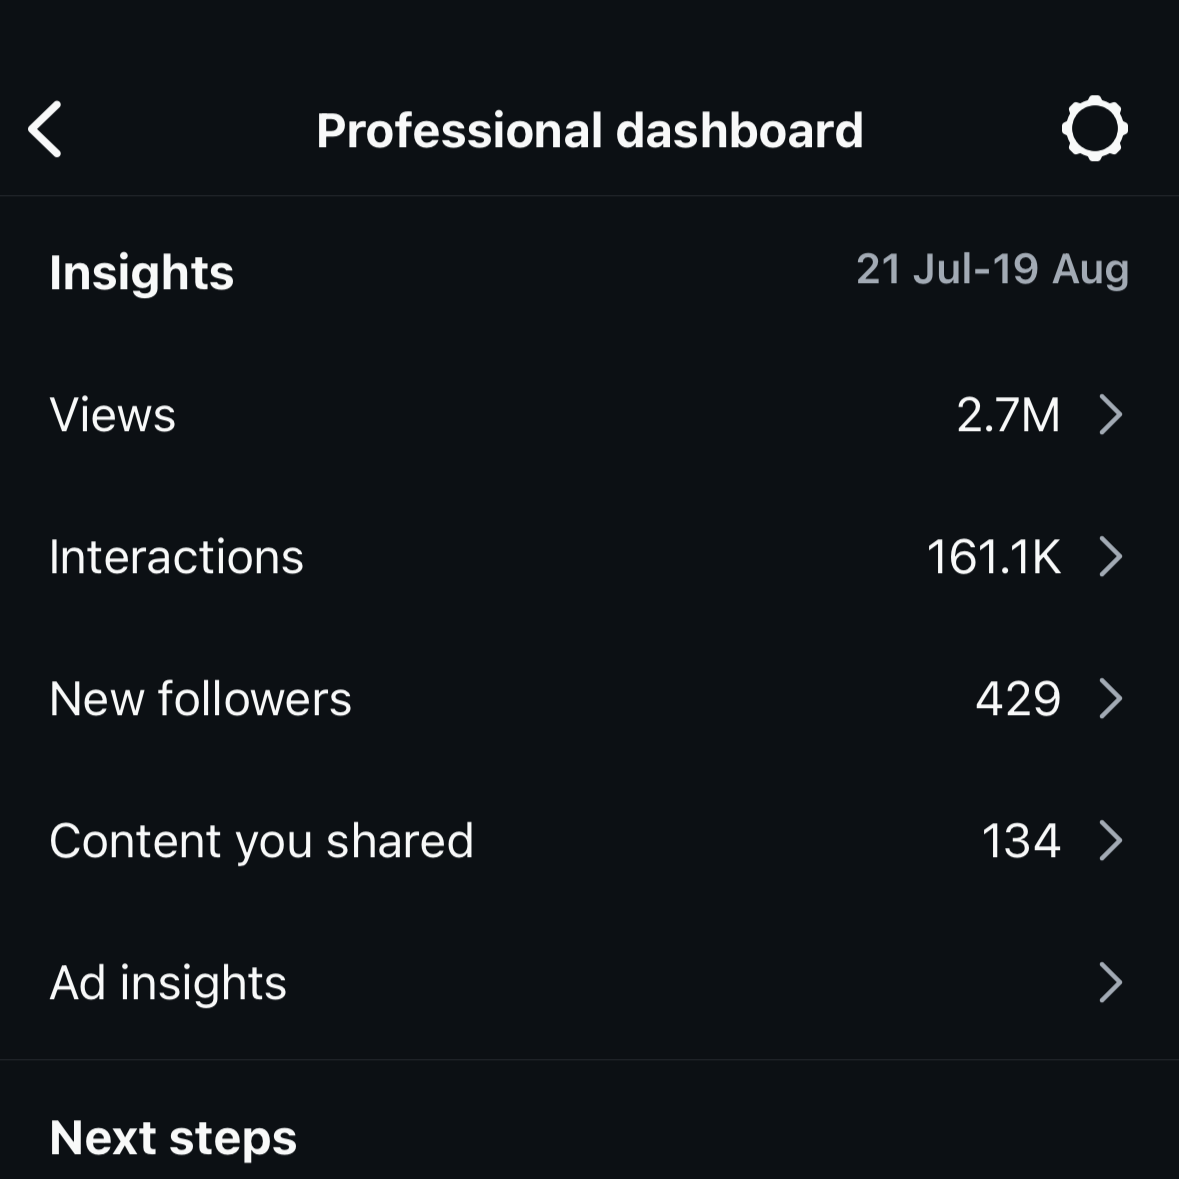Open settings via the gear icon
This screenshot has height=1179, width=1179.
pos(1094,129)
